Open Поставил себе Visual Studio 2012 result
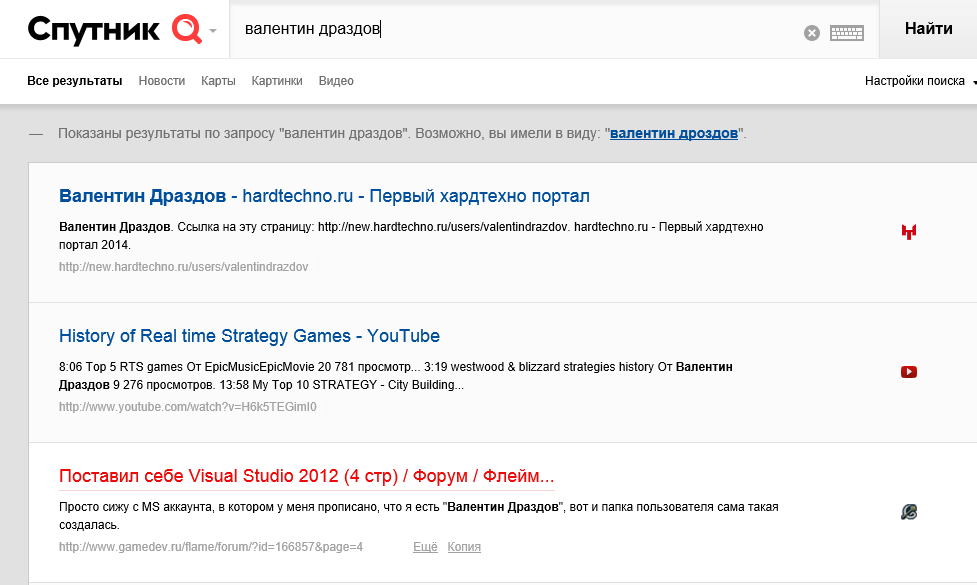The image size is (977, 585). (x=306, y=475)
